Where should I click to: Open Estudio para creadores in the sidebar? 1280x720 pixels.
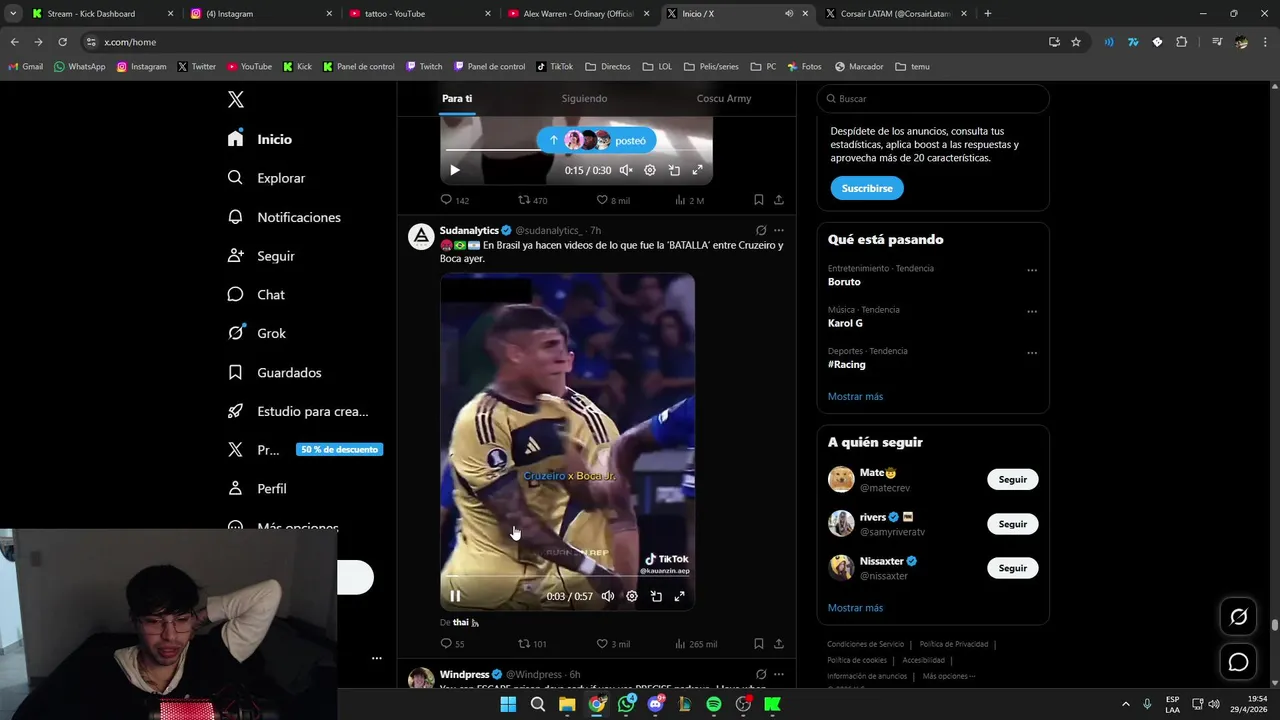(x=298, y=411)
